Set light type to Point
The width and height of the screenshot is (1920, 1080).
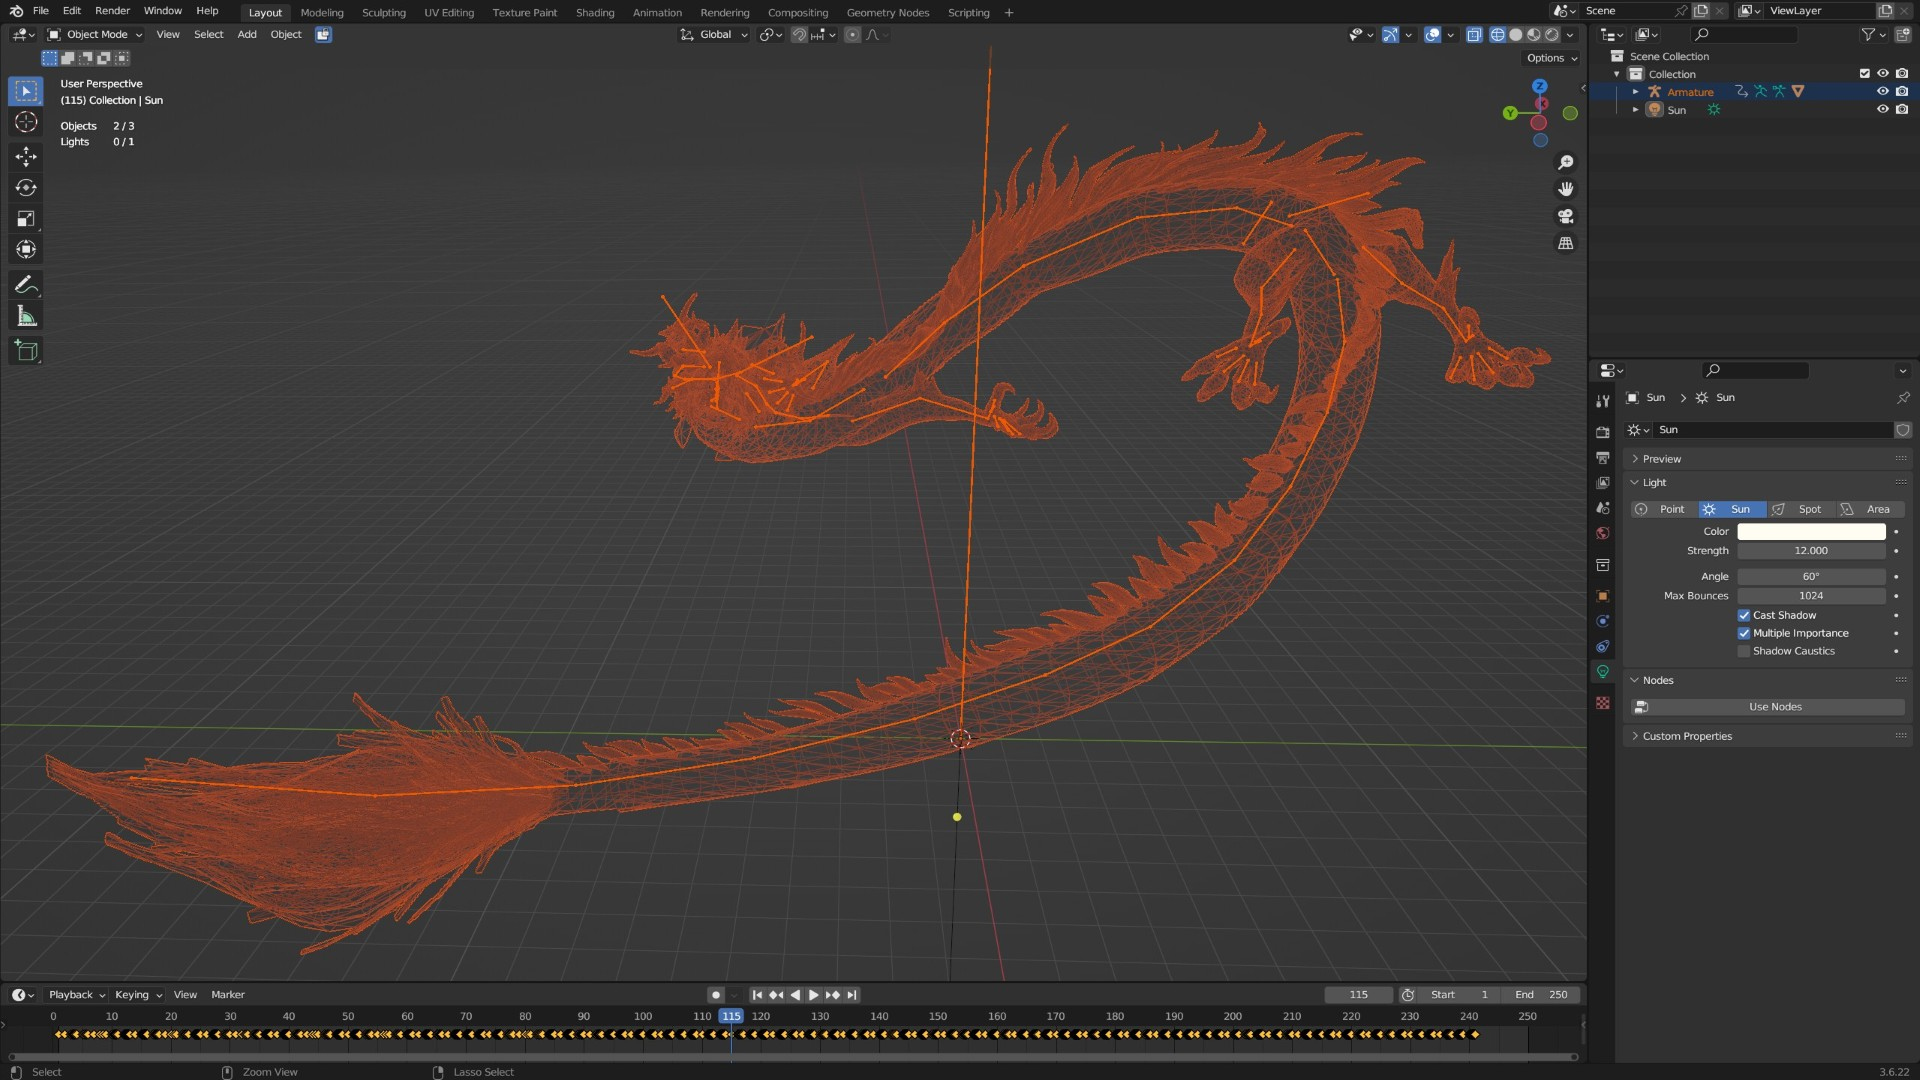[x=1664, y=510]
